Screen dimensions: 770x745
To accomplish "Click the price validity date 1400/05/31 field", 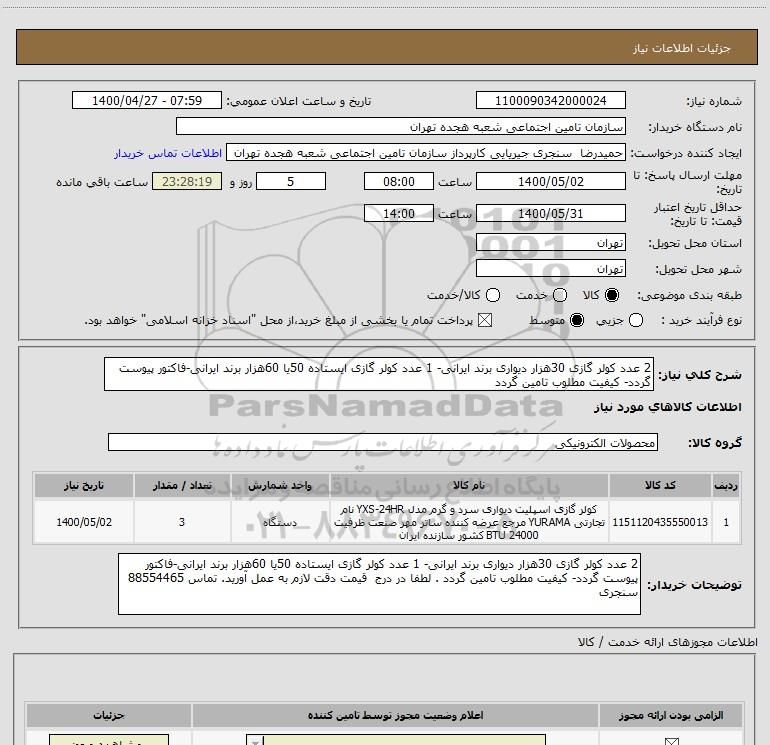I will click(x=550, y=214).
